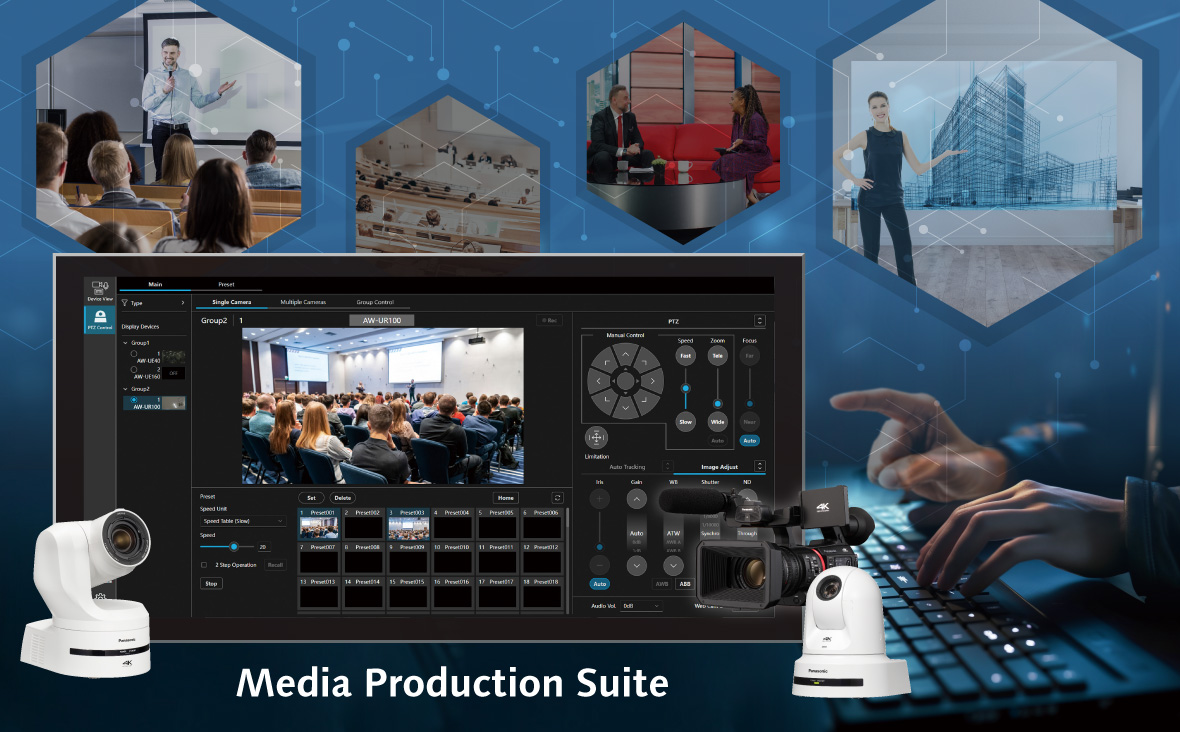Toggle the Focus Auto button
Viewport: 1180px width, 732px height.
[749, 440]
